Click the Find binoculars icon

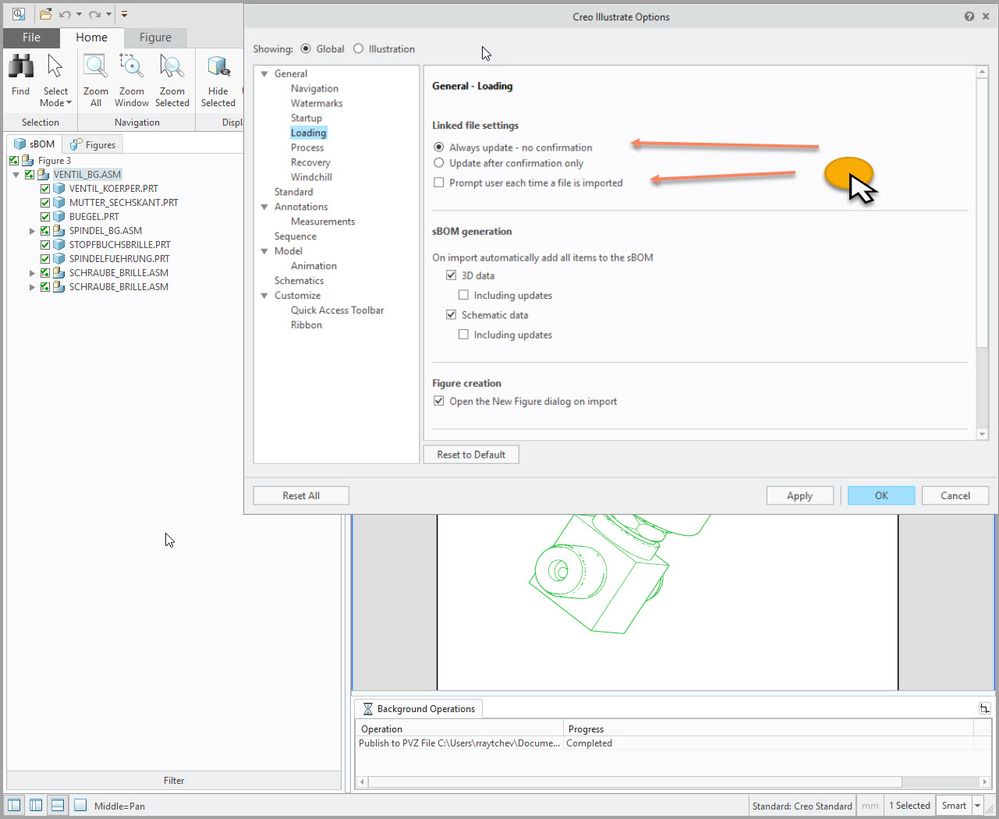point(20,68)
